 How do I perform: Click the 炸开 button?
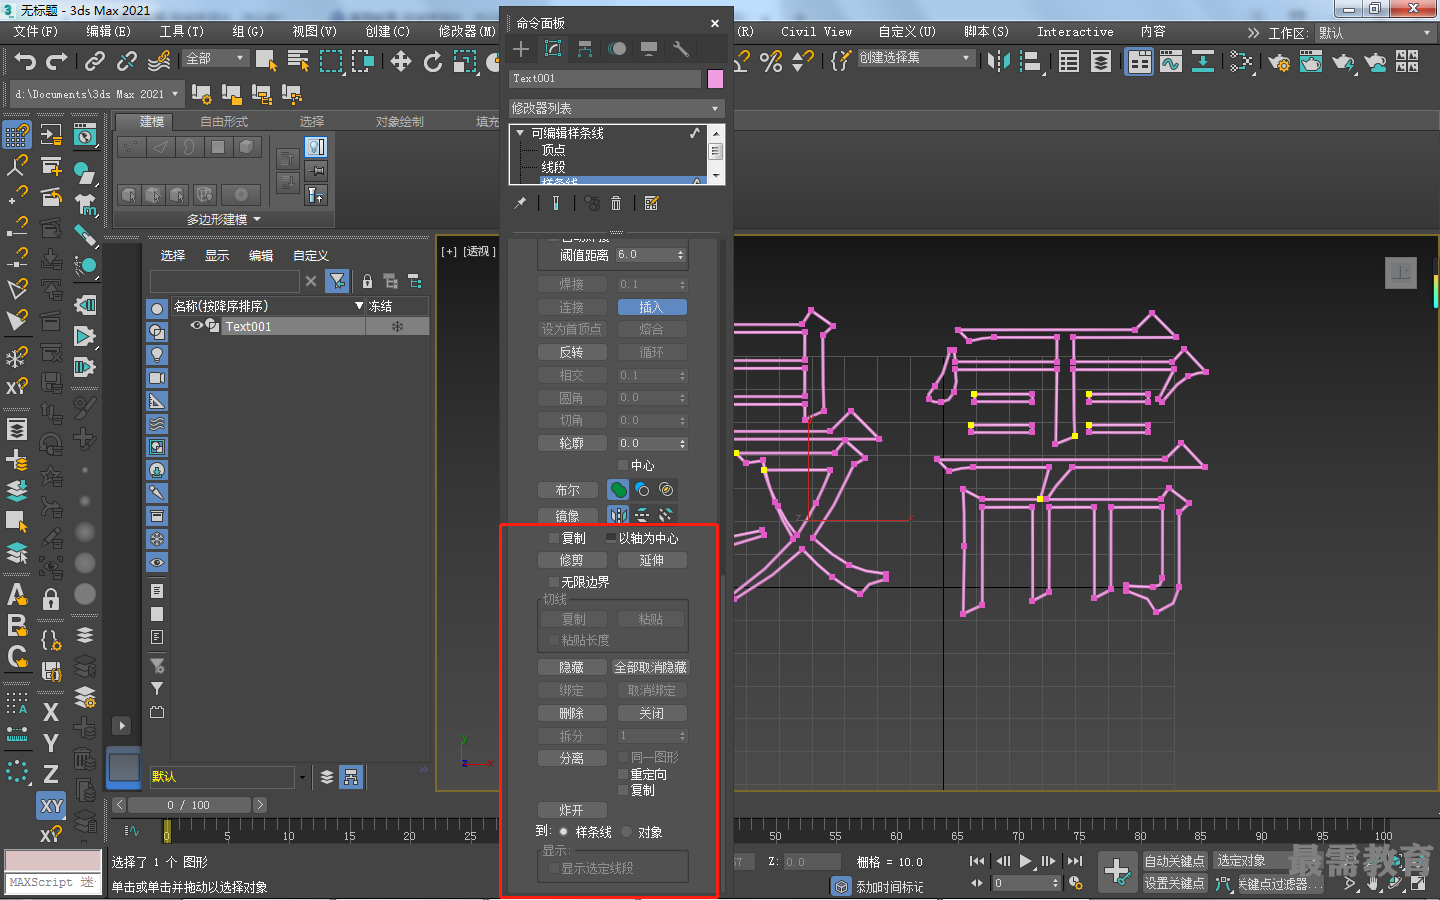point(572,810)
